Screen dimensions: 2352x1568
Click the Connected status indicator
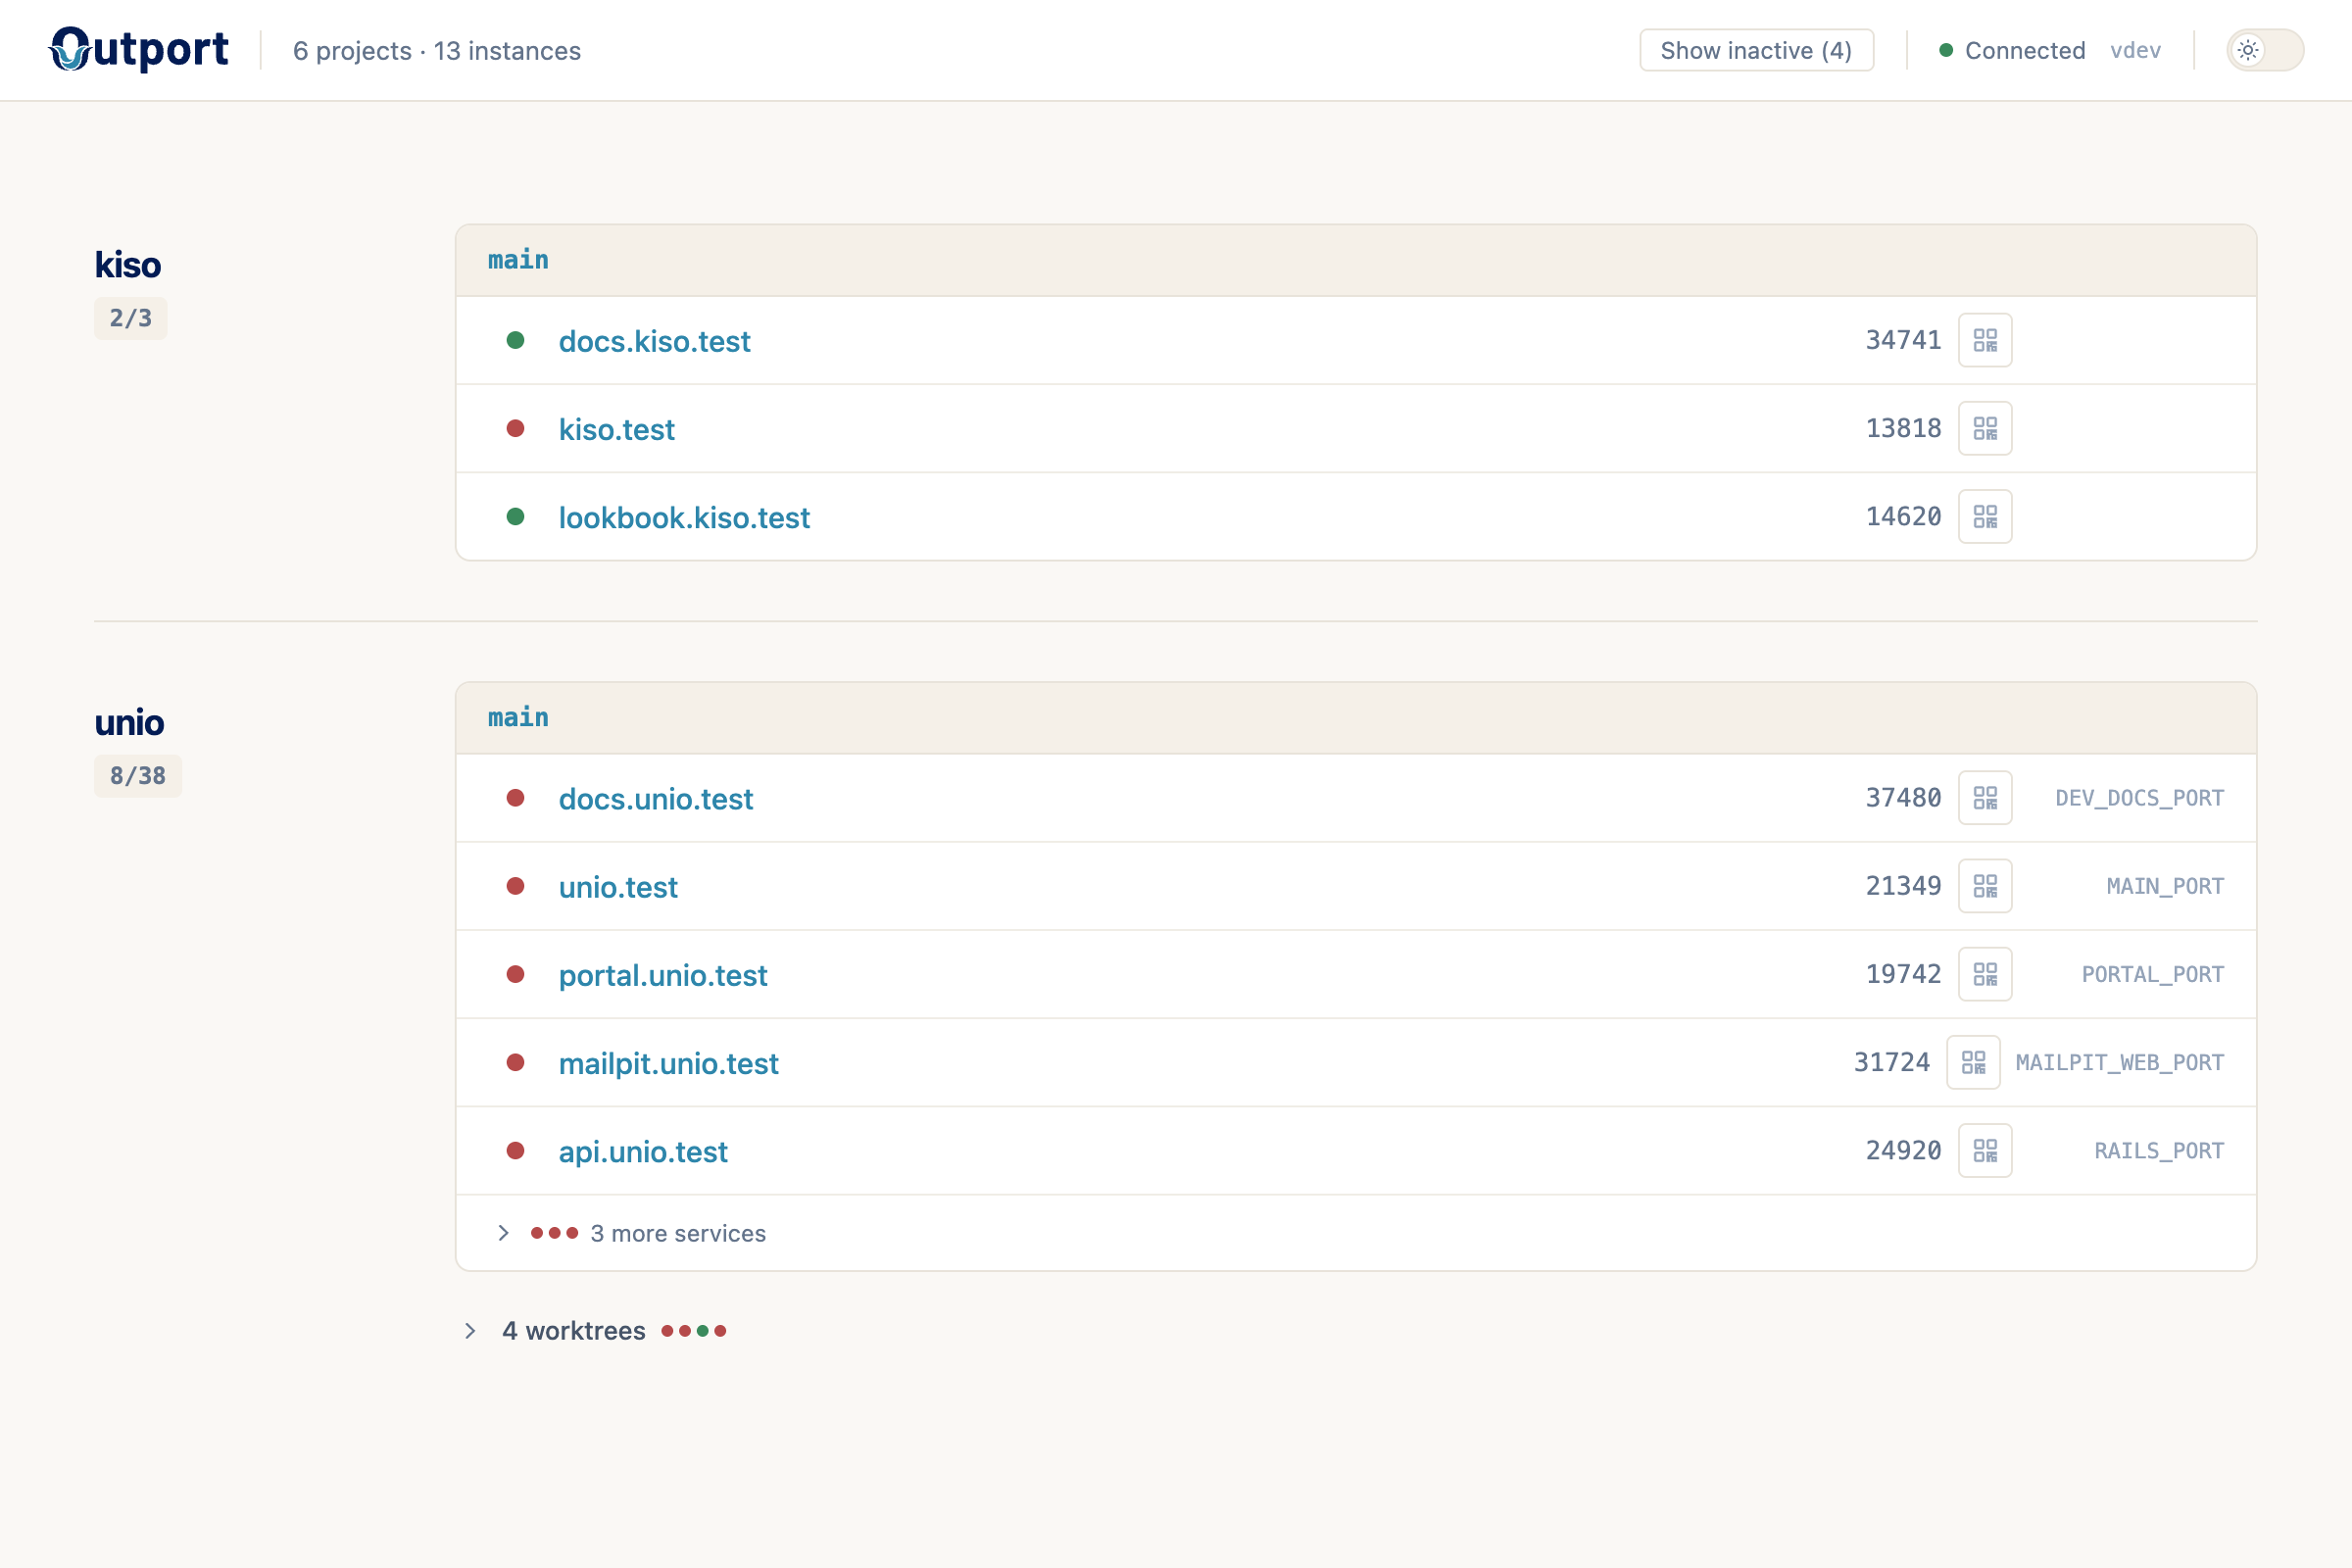tap(2012, 50)
